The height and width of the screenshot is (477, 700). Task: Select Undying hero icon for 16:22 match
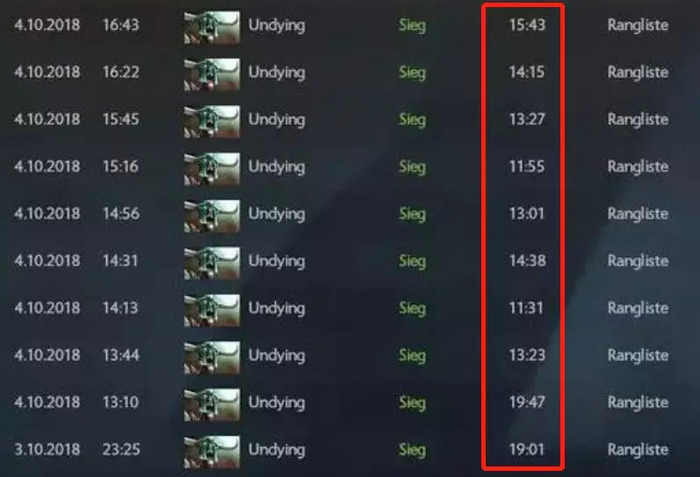[212, 75]
